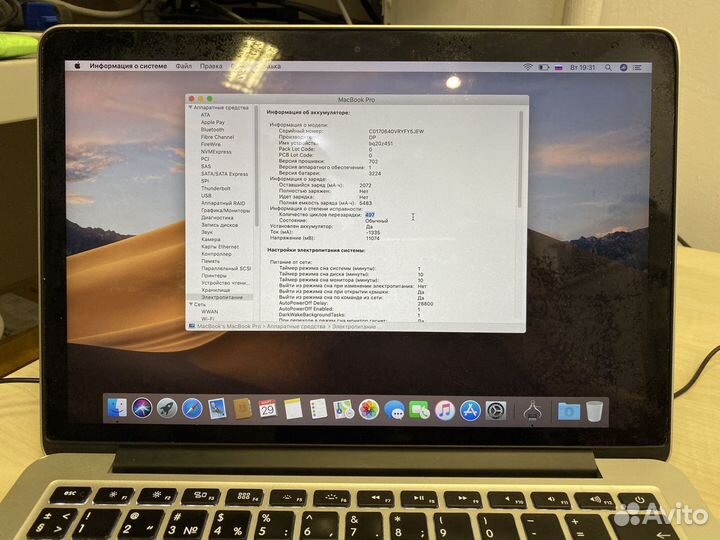
Task: Open Reminders list icon in dock
Action: pos(318,409)
